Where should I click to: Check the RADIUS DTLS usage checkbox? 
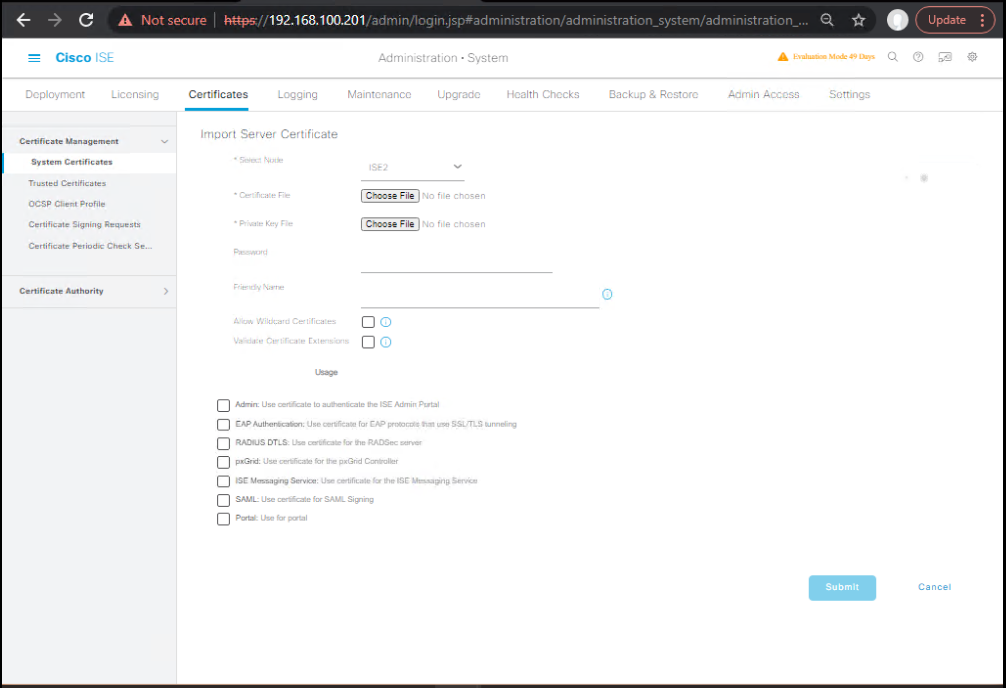point(223,443)
